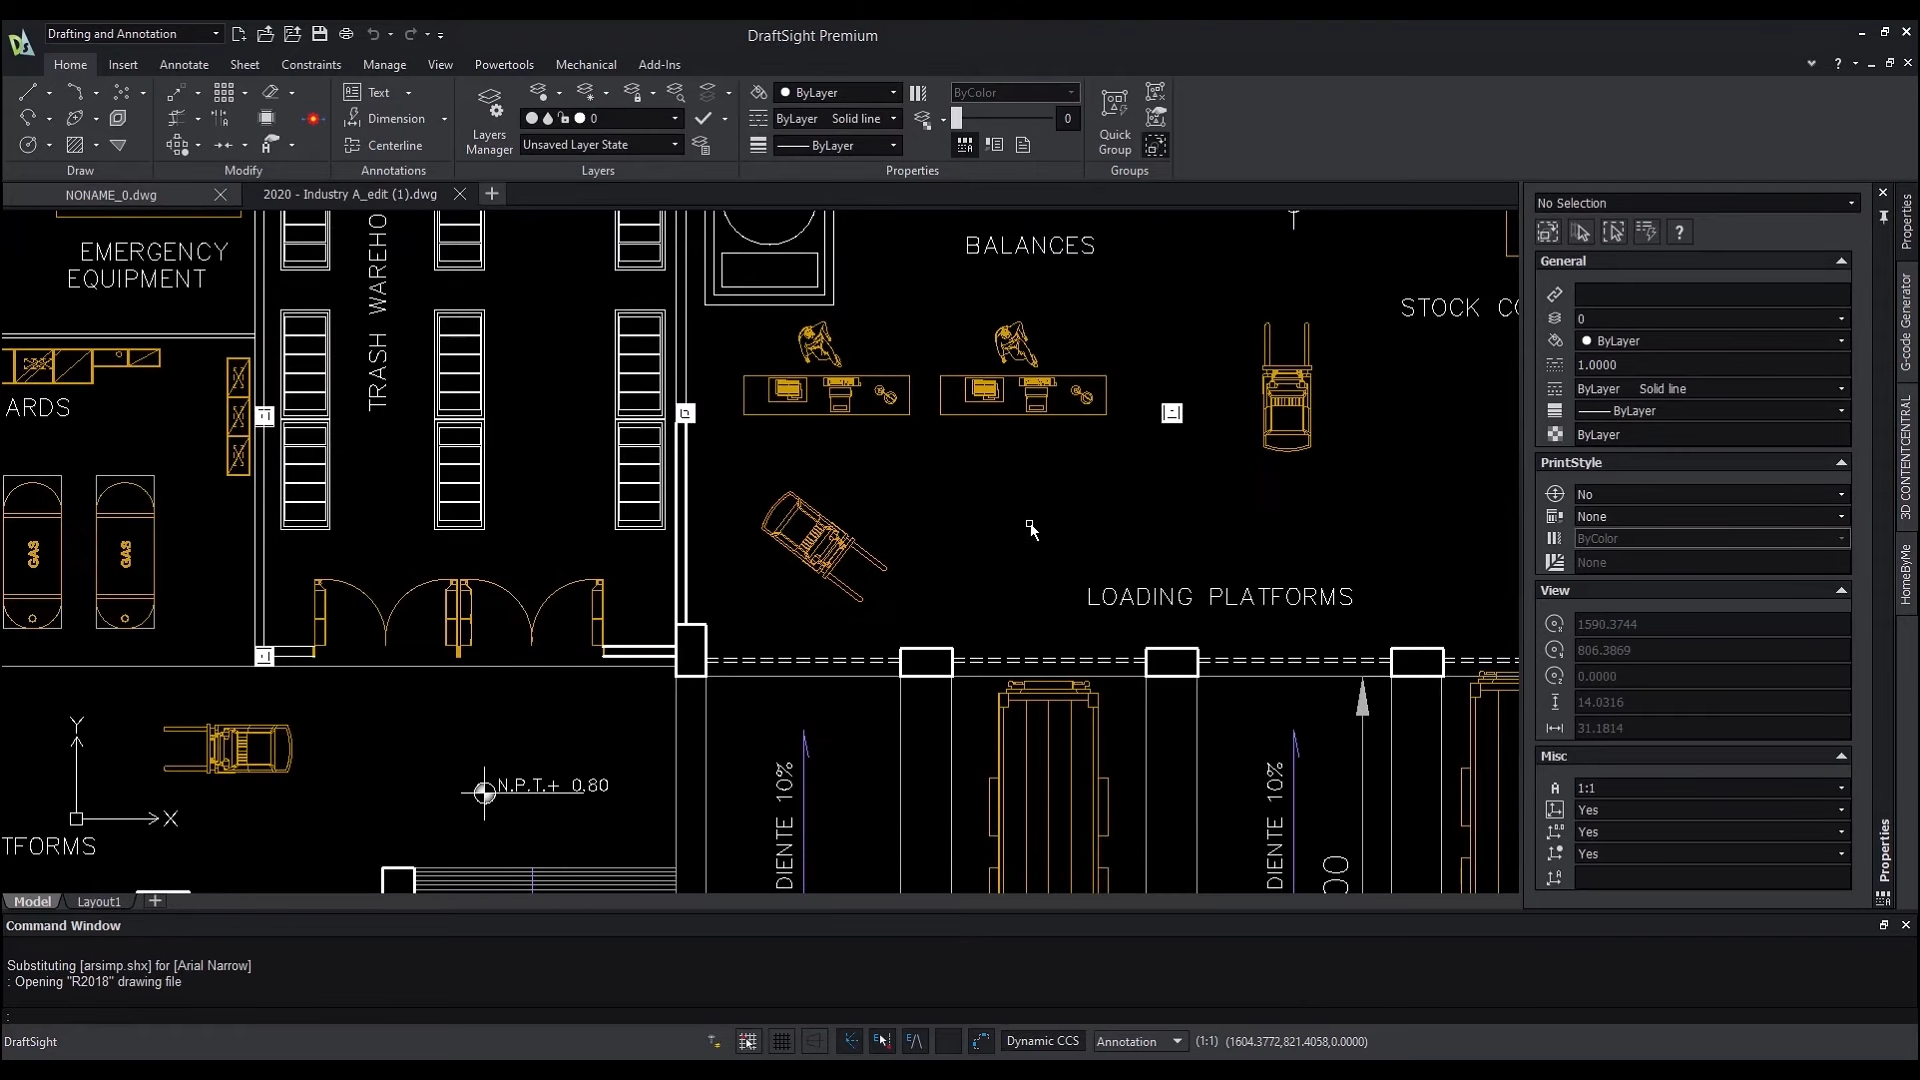Select the ByColor swatch in Properties

1710,539
